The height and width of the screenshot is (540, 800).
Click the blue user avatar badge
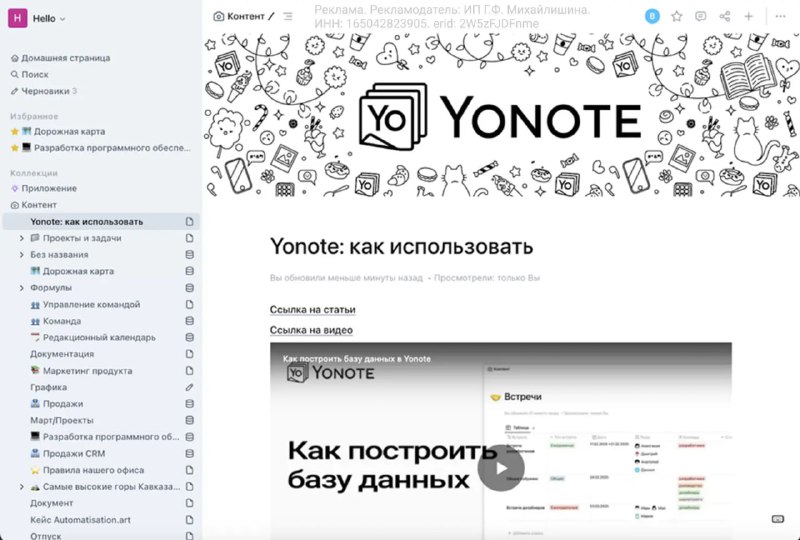click(652, 16)
